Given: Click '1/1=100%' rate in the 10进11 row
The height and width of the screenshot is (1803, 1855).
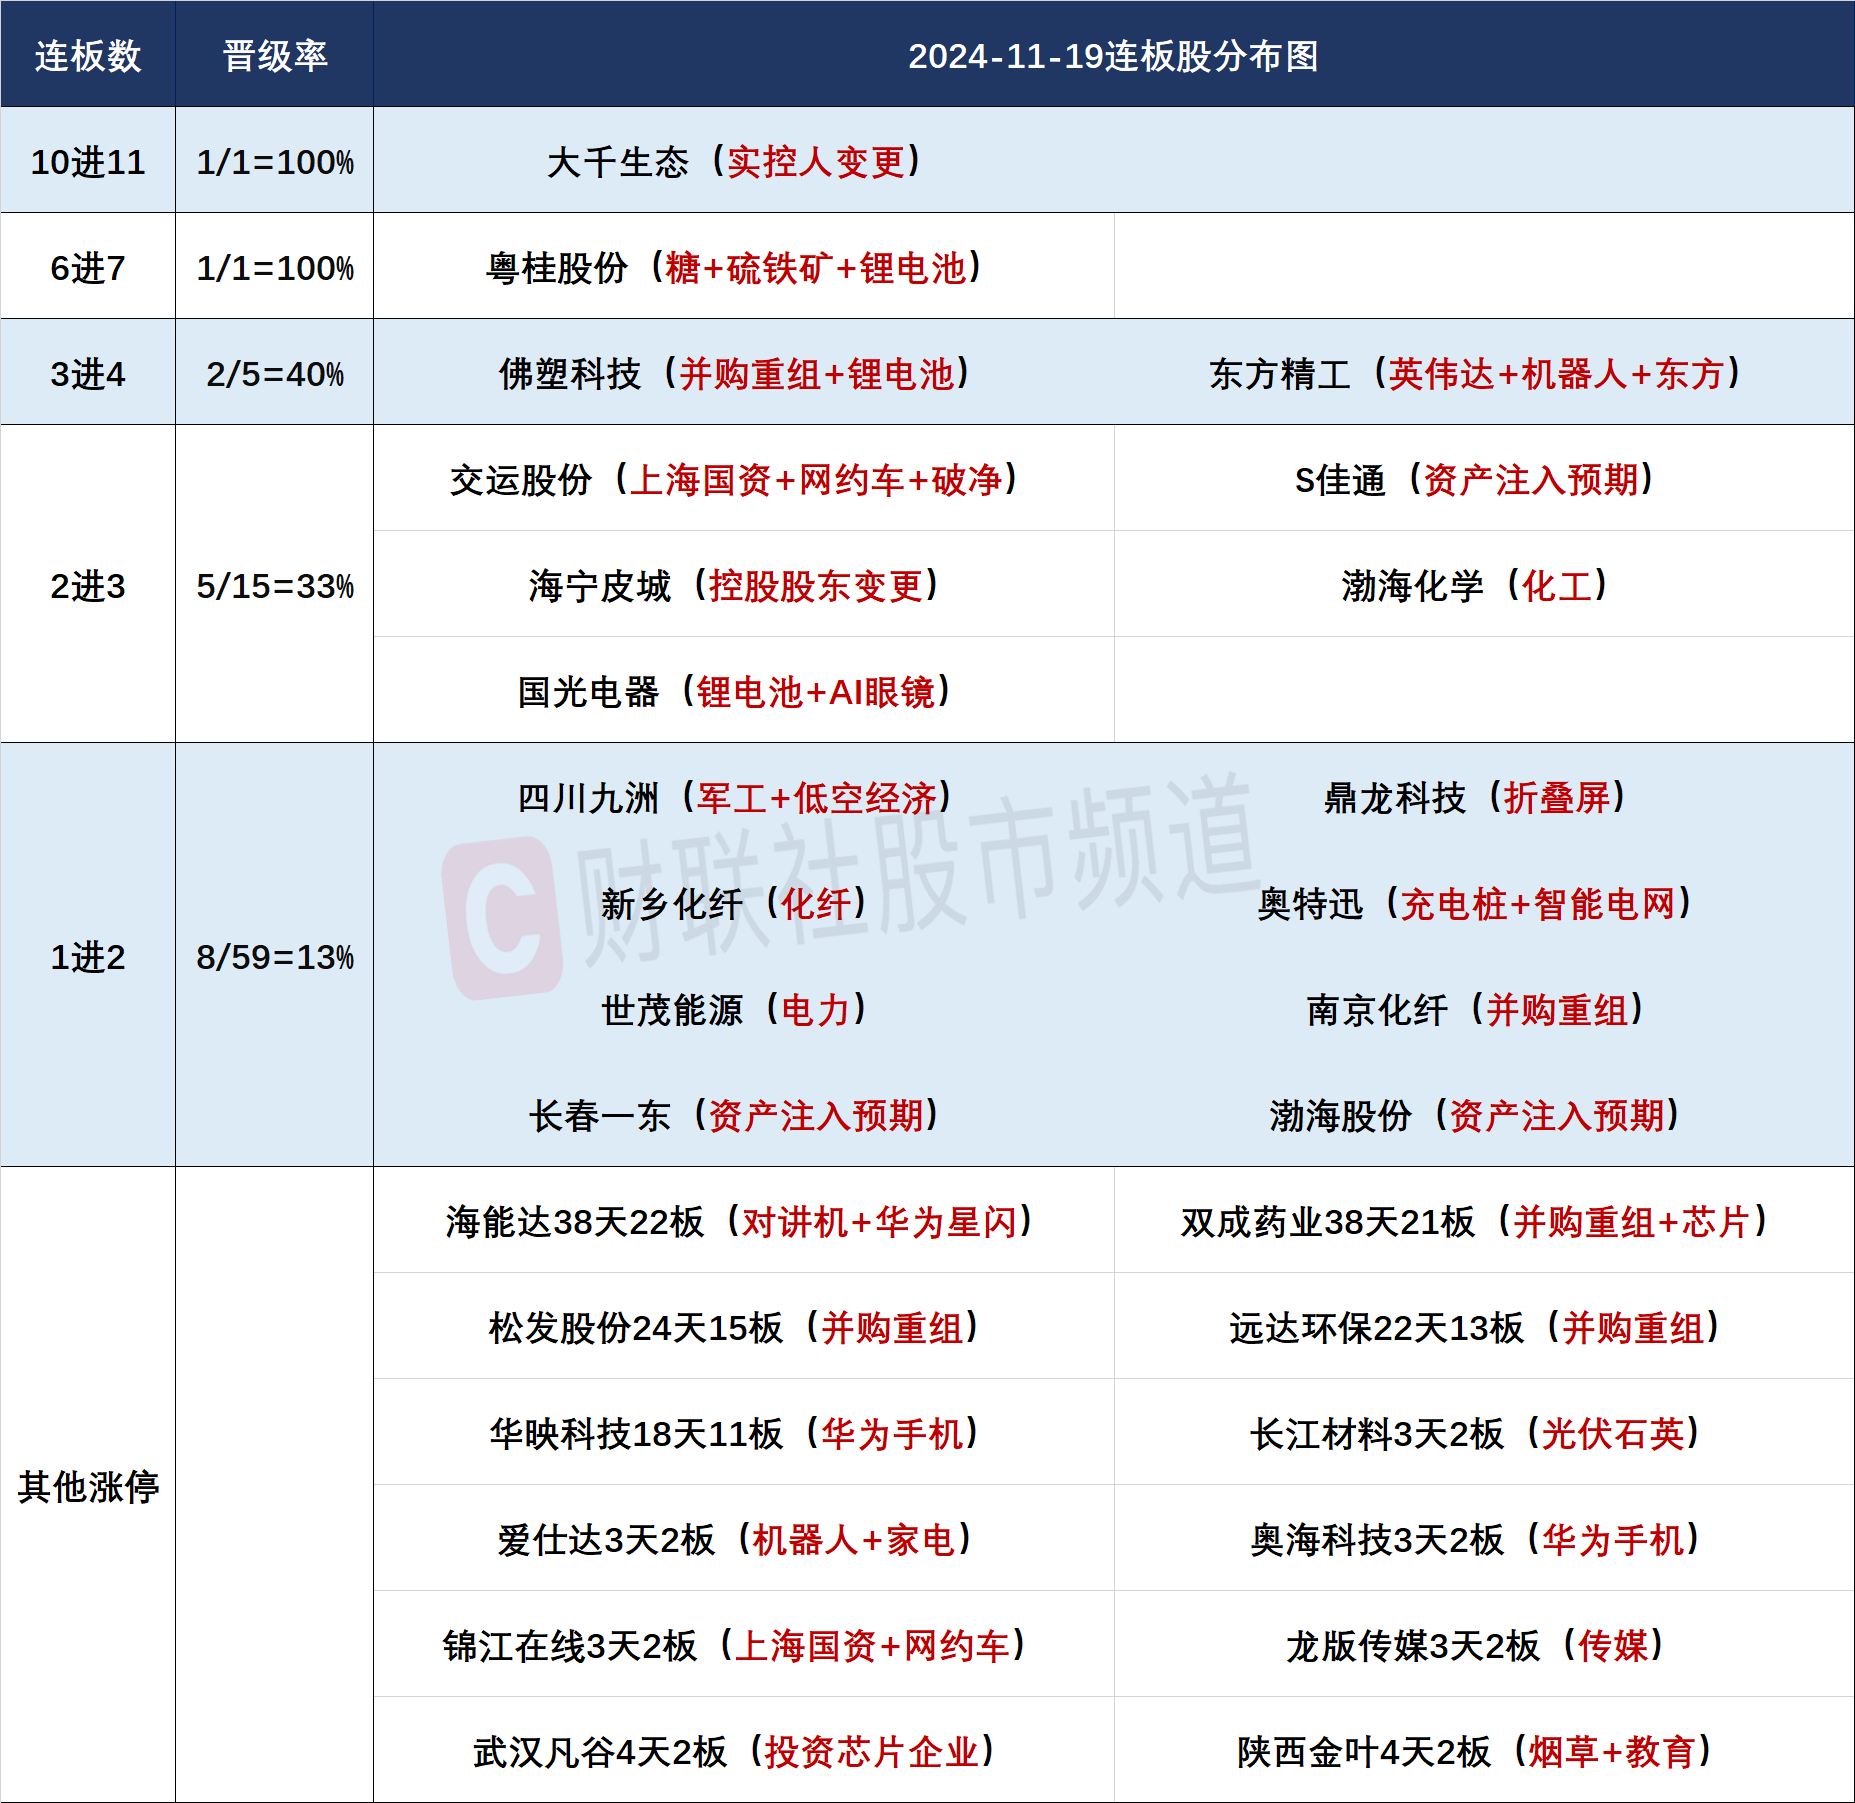Looking at the screenshot, I should point(275,162).
